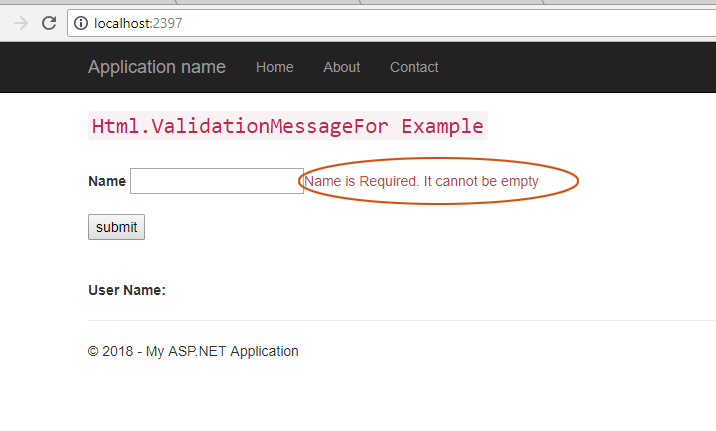Click the bold Name field label
Image resolution: width=716 pixels, height=431 pixels.
(x=106, y=181)
